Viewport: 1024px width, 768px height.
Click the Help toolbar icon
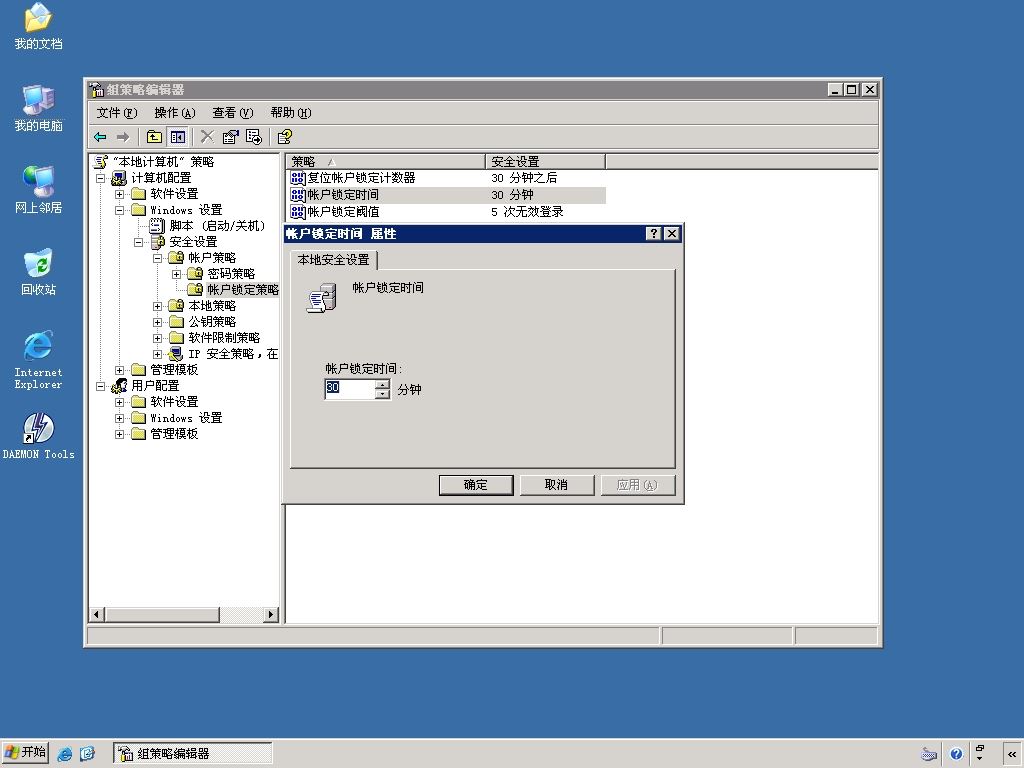click(285, 136)
